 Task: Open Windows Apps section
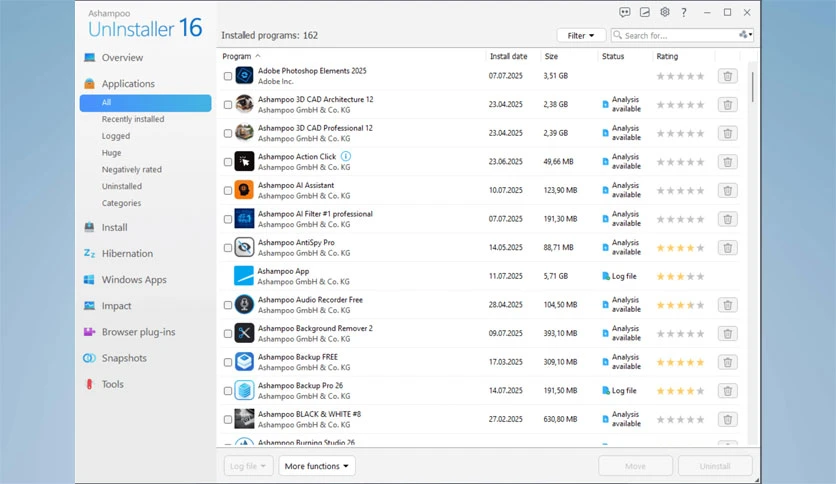pos(134,280)
